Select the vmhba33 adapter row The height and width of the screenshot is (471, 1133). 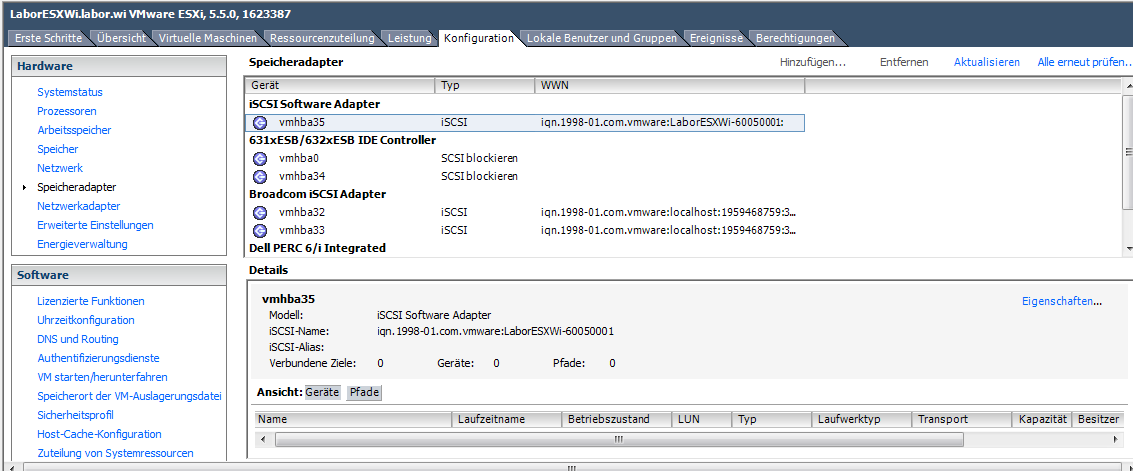(525, 231)
